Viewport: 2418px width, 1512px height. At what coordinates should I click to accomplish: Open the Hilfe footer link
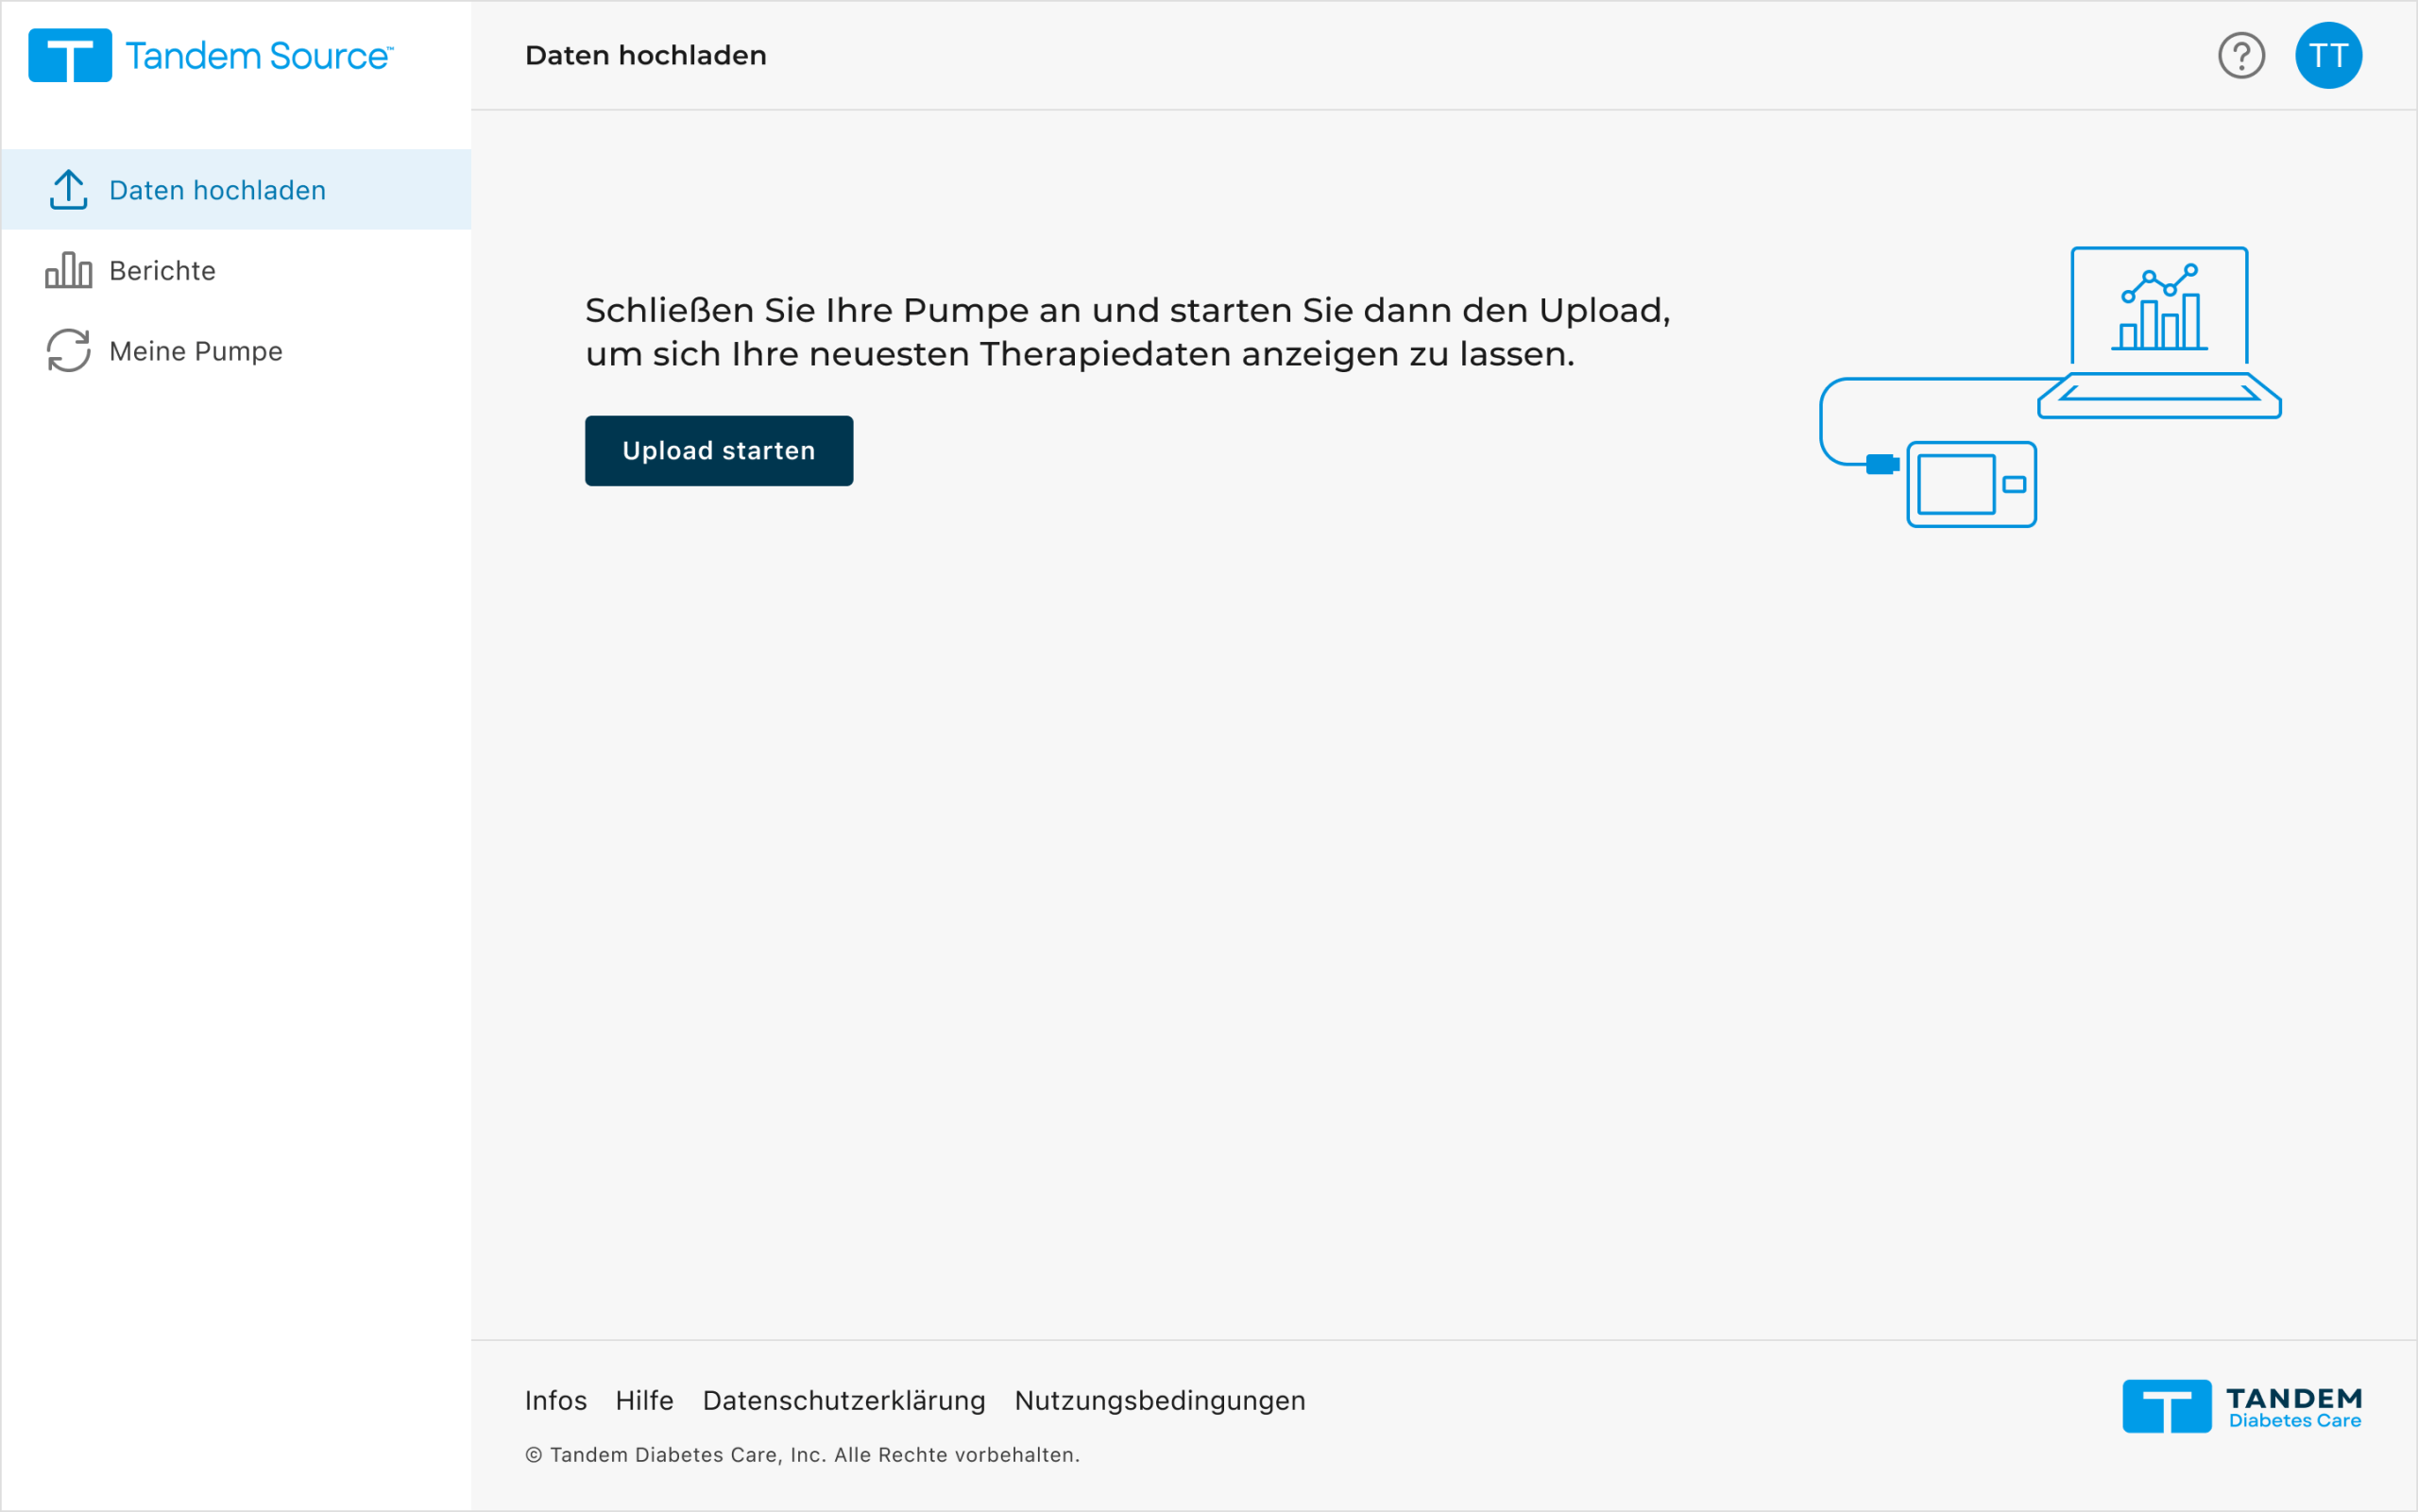[x=644, y=1400]
